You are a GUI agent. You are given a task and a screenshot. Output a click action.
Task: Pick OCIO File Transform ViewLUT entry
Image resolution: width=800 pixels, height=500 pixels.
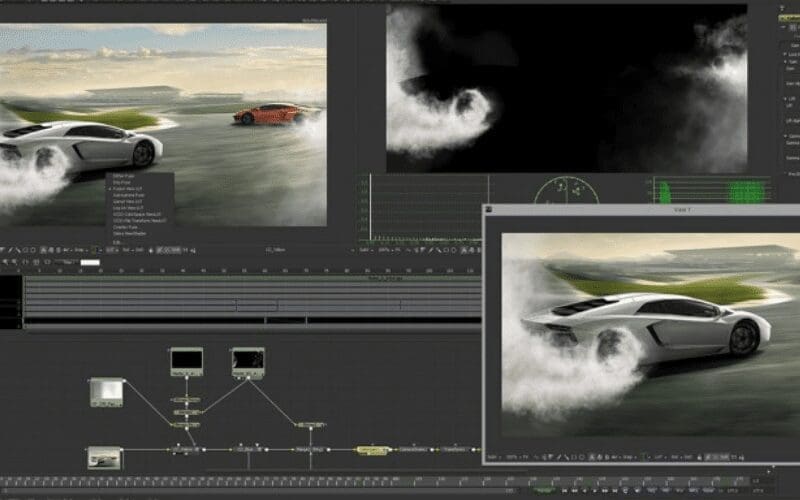click(x=140, y=220)
